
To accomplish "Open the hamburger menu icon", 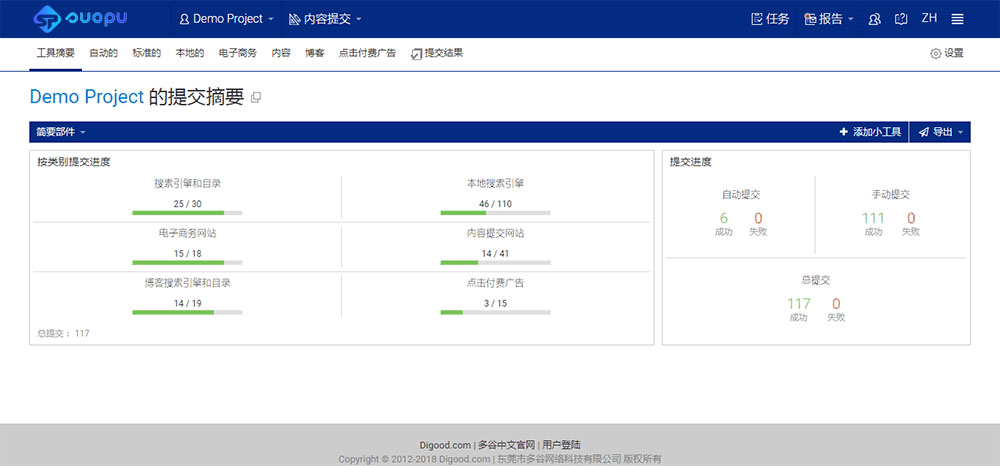I will 957,19.
